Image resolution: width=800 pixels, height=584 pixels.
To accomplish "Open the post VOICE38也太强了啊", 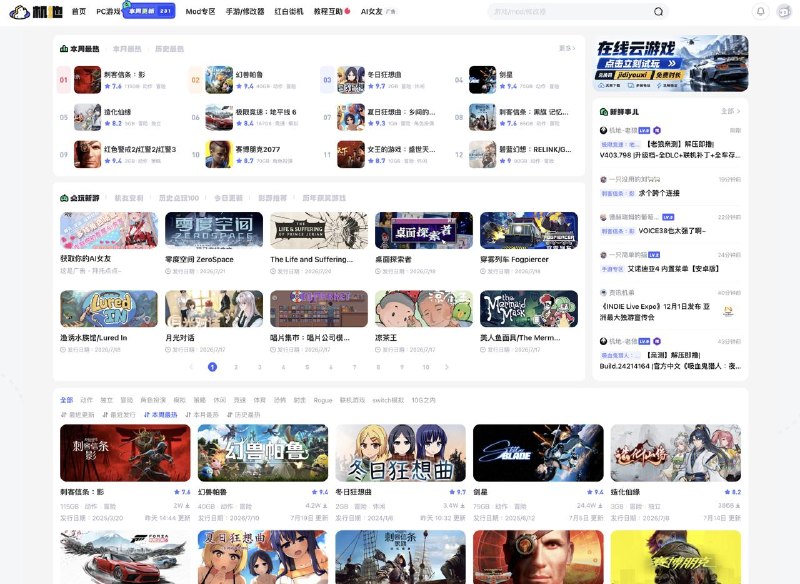I will click(672, 231).
